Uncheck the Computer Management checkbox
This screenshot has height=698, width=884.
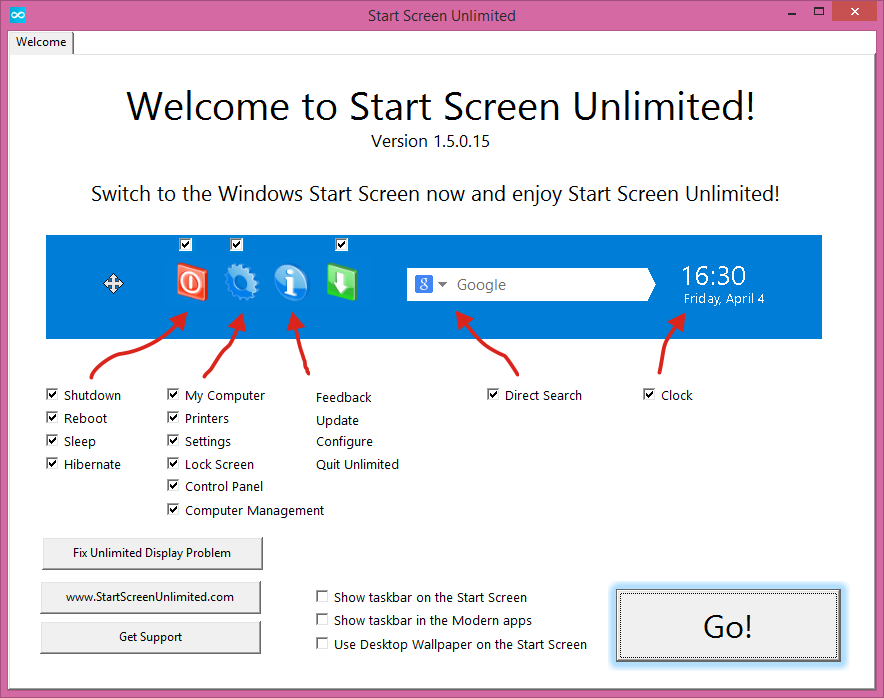173,510
